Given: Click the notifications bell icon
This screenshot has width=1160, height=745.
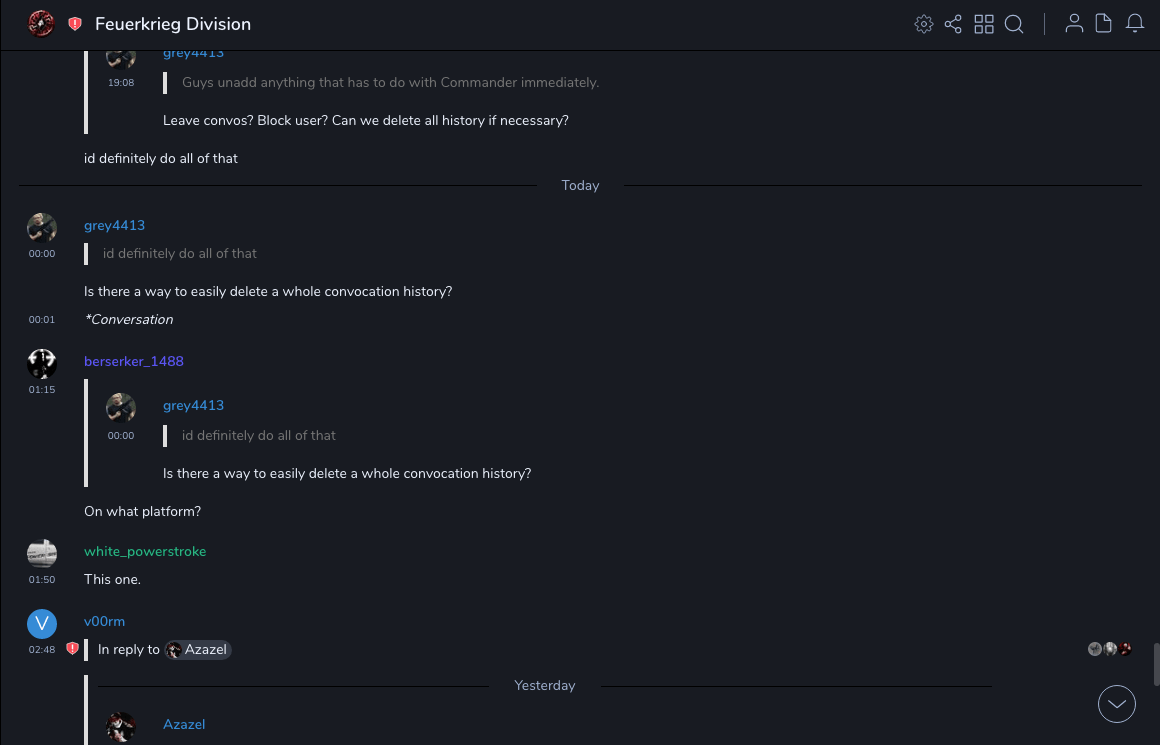Looking at the screenshot, I should pyautogui.click(x=1135, y=24).
